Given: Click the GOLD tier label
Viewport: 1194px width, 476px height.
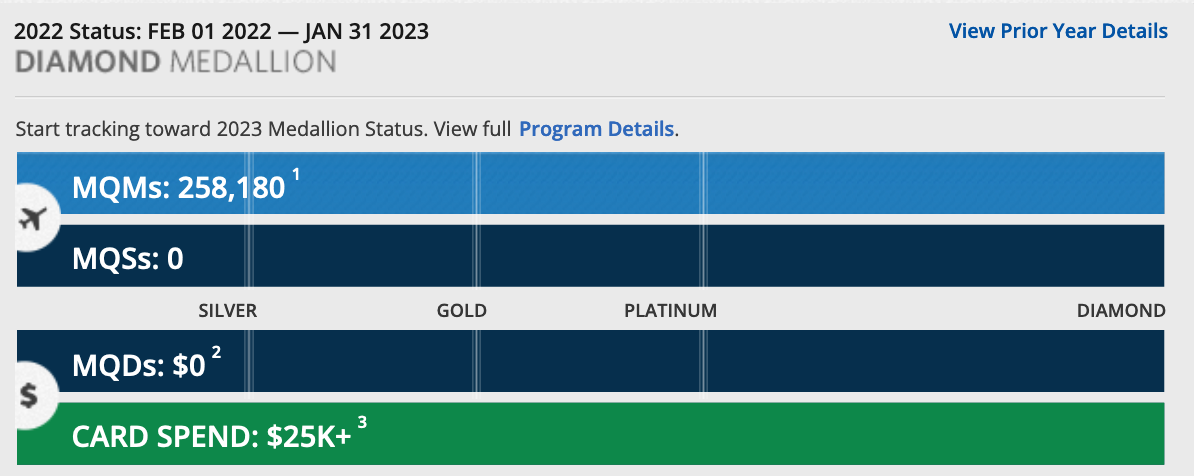Looking at the screenshot, I should 462,311.
